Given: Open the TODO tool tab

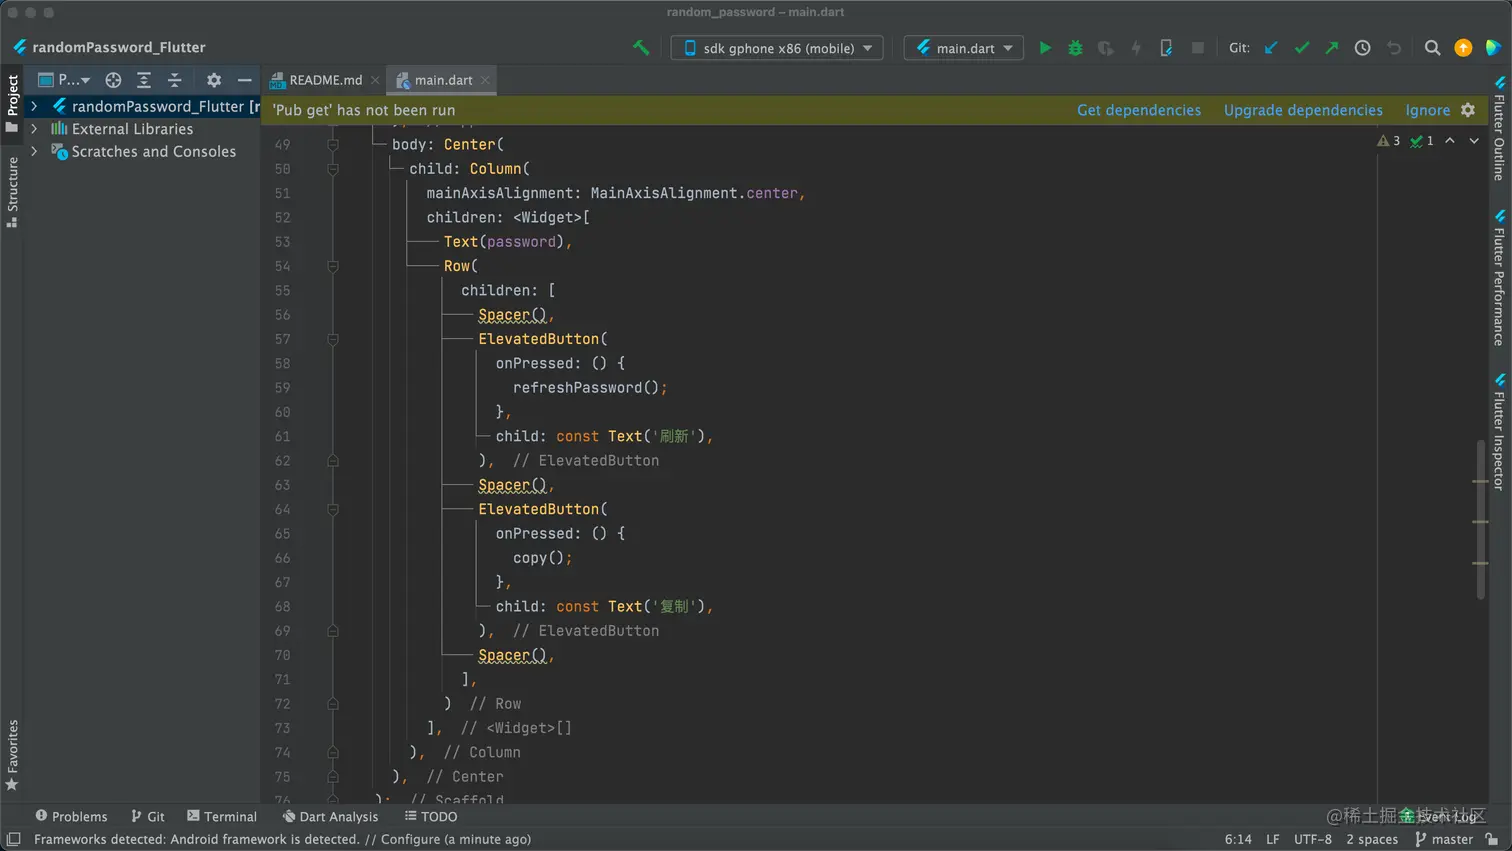Looking at the screenshot, I should coord(431,817).
